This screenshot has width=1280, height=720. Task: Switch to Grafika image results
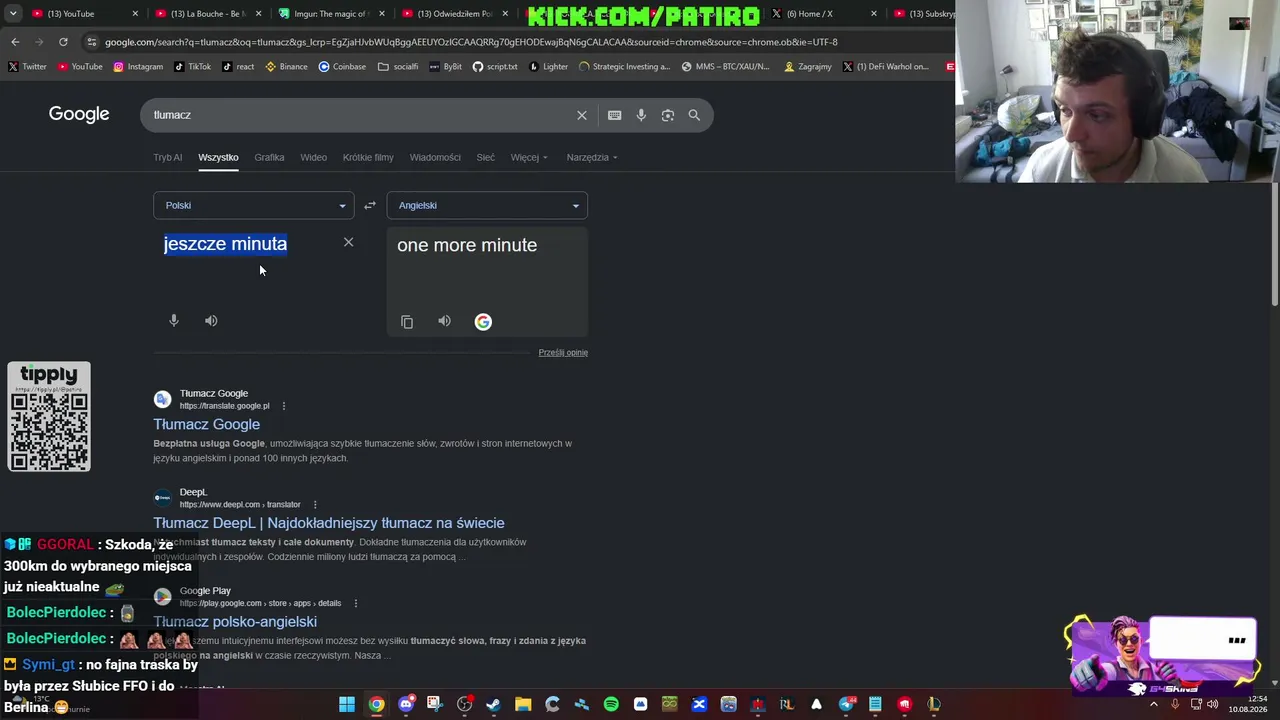click(269, 157)
